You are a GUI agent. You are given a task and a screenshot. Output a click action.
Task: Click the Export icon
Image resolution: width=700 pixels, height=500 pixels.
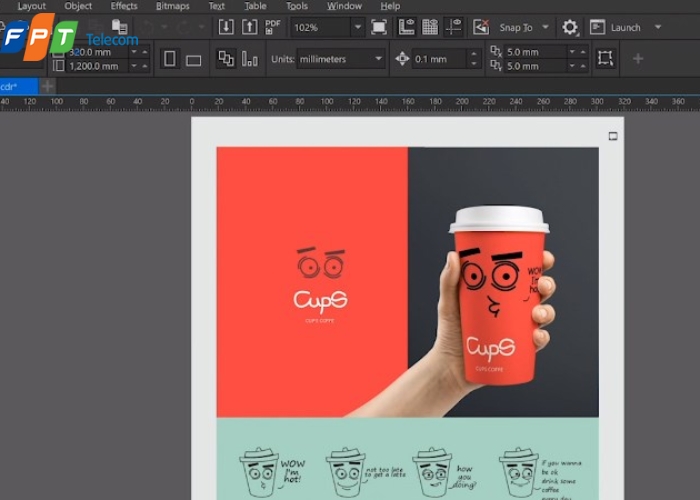(x=249, y=27)
